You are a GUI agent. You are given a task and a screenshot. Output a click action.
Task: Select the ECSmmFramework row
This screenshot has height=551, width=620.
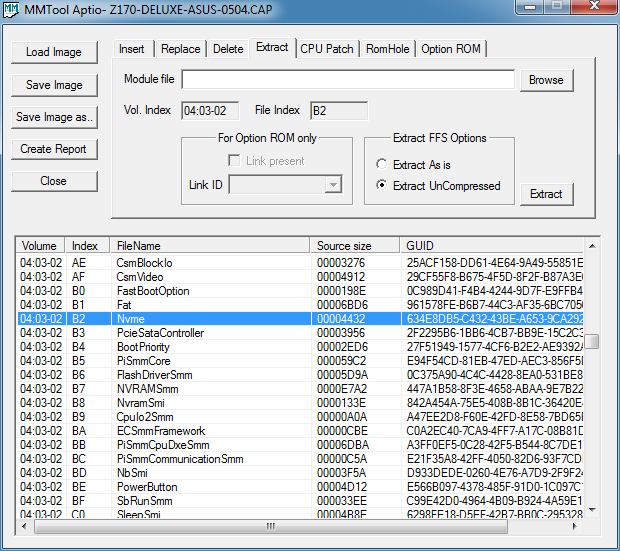click(301, 431)
